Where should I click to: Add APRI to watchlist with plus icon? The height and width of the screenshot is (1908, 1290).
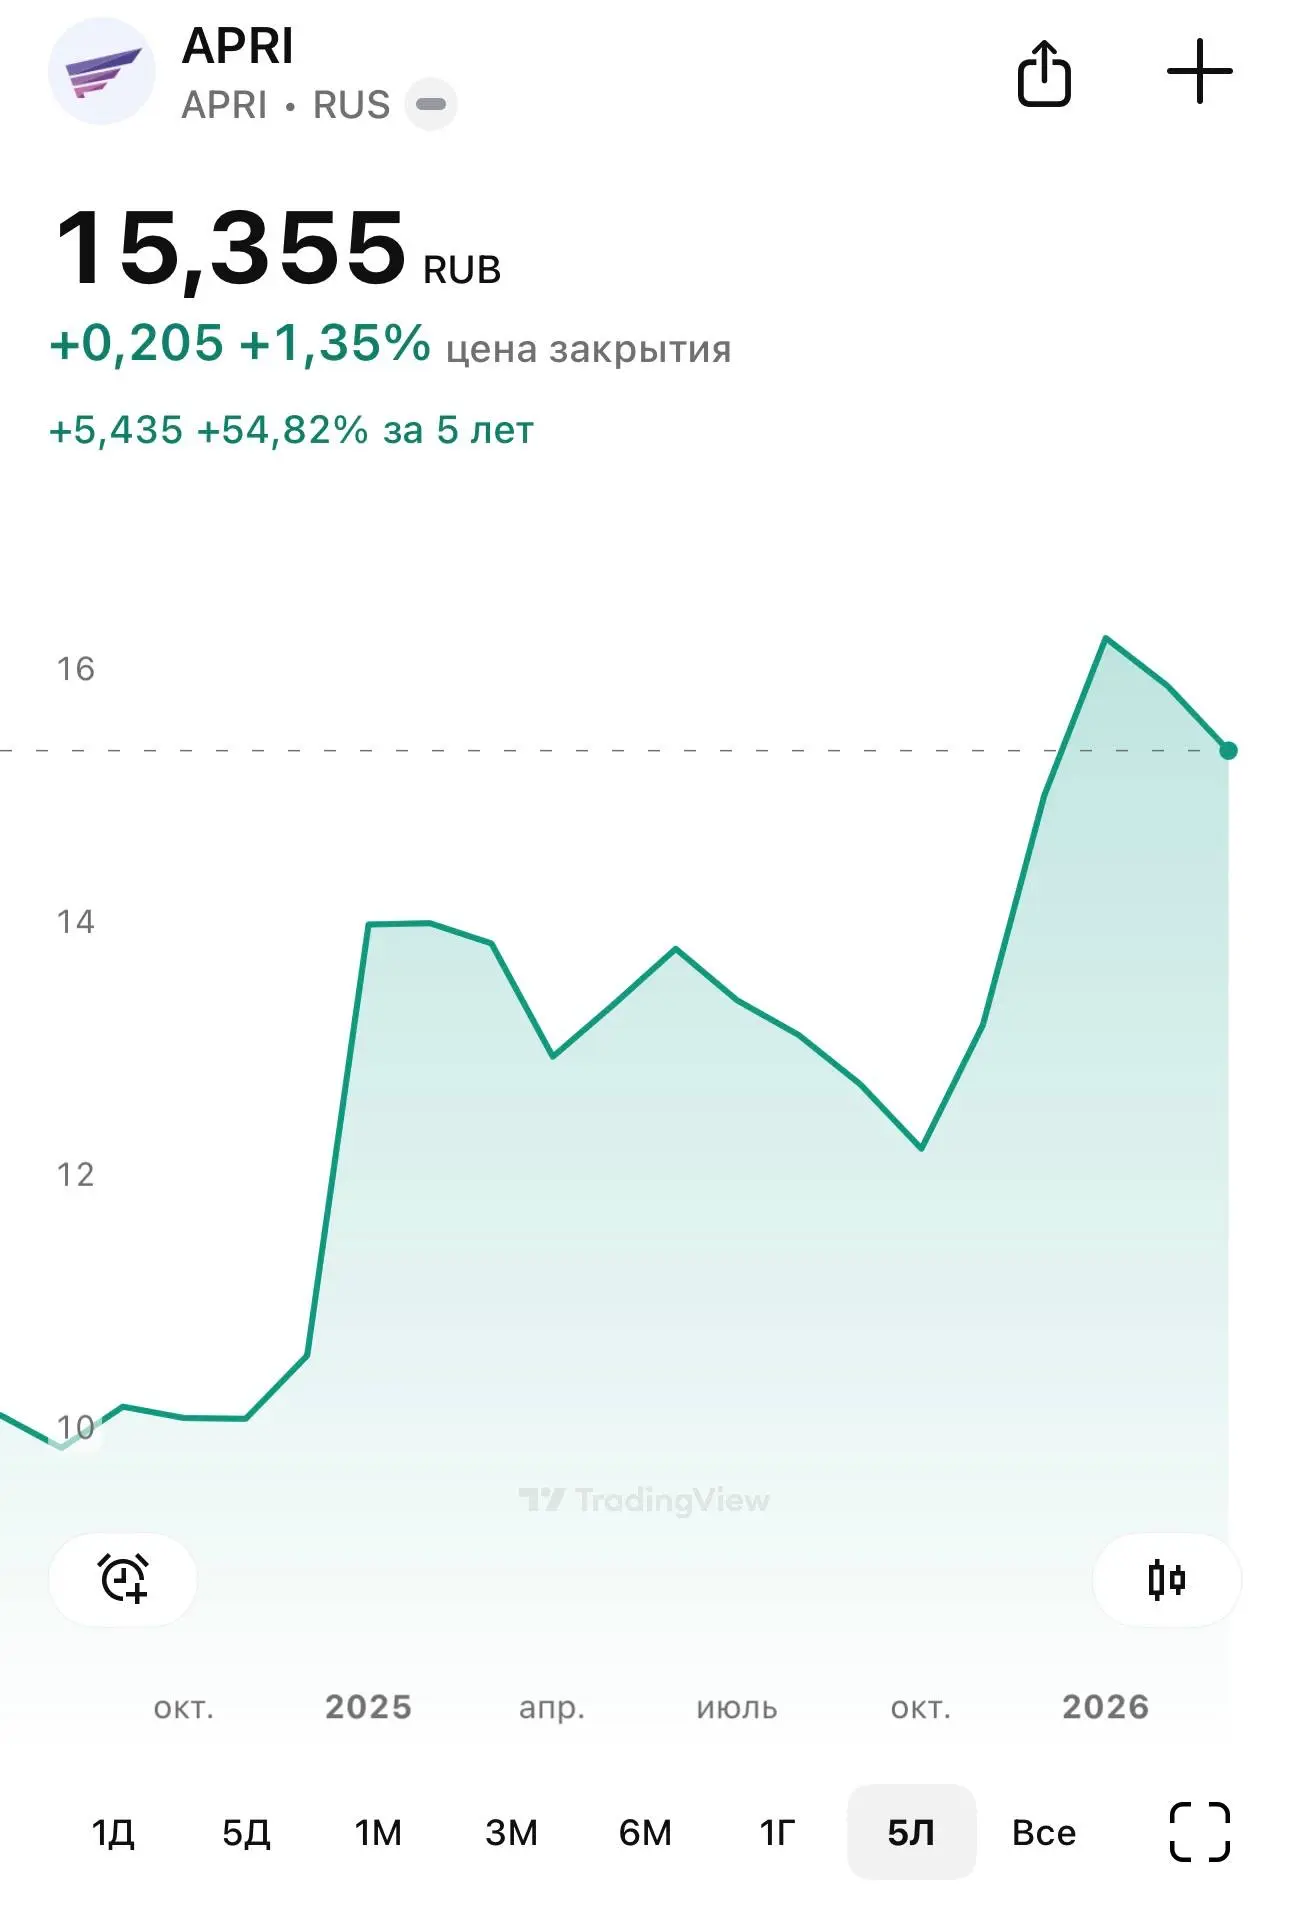pos(1199,72)
